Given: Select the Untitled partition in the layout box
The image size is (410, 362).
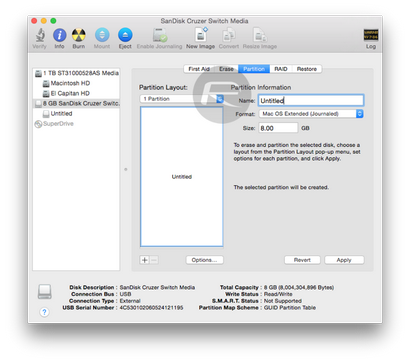Looking at the screenshot, I should click(x=182, y=177).
